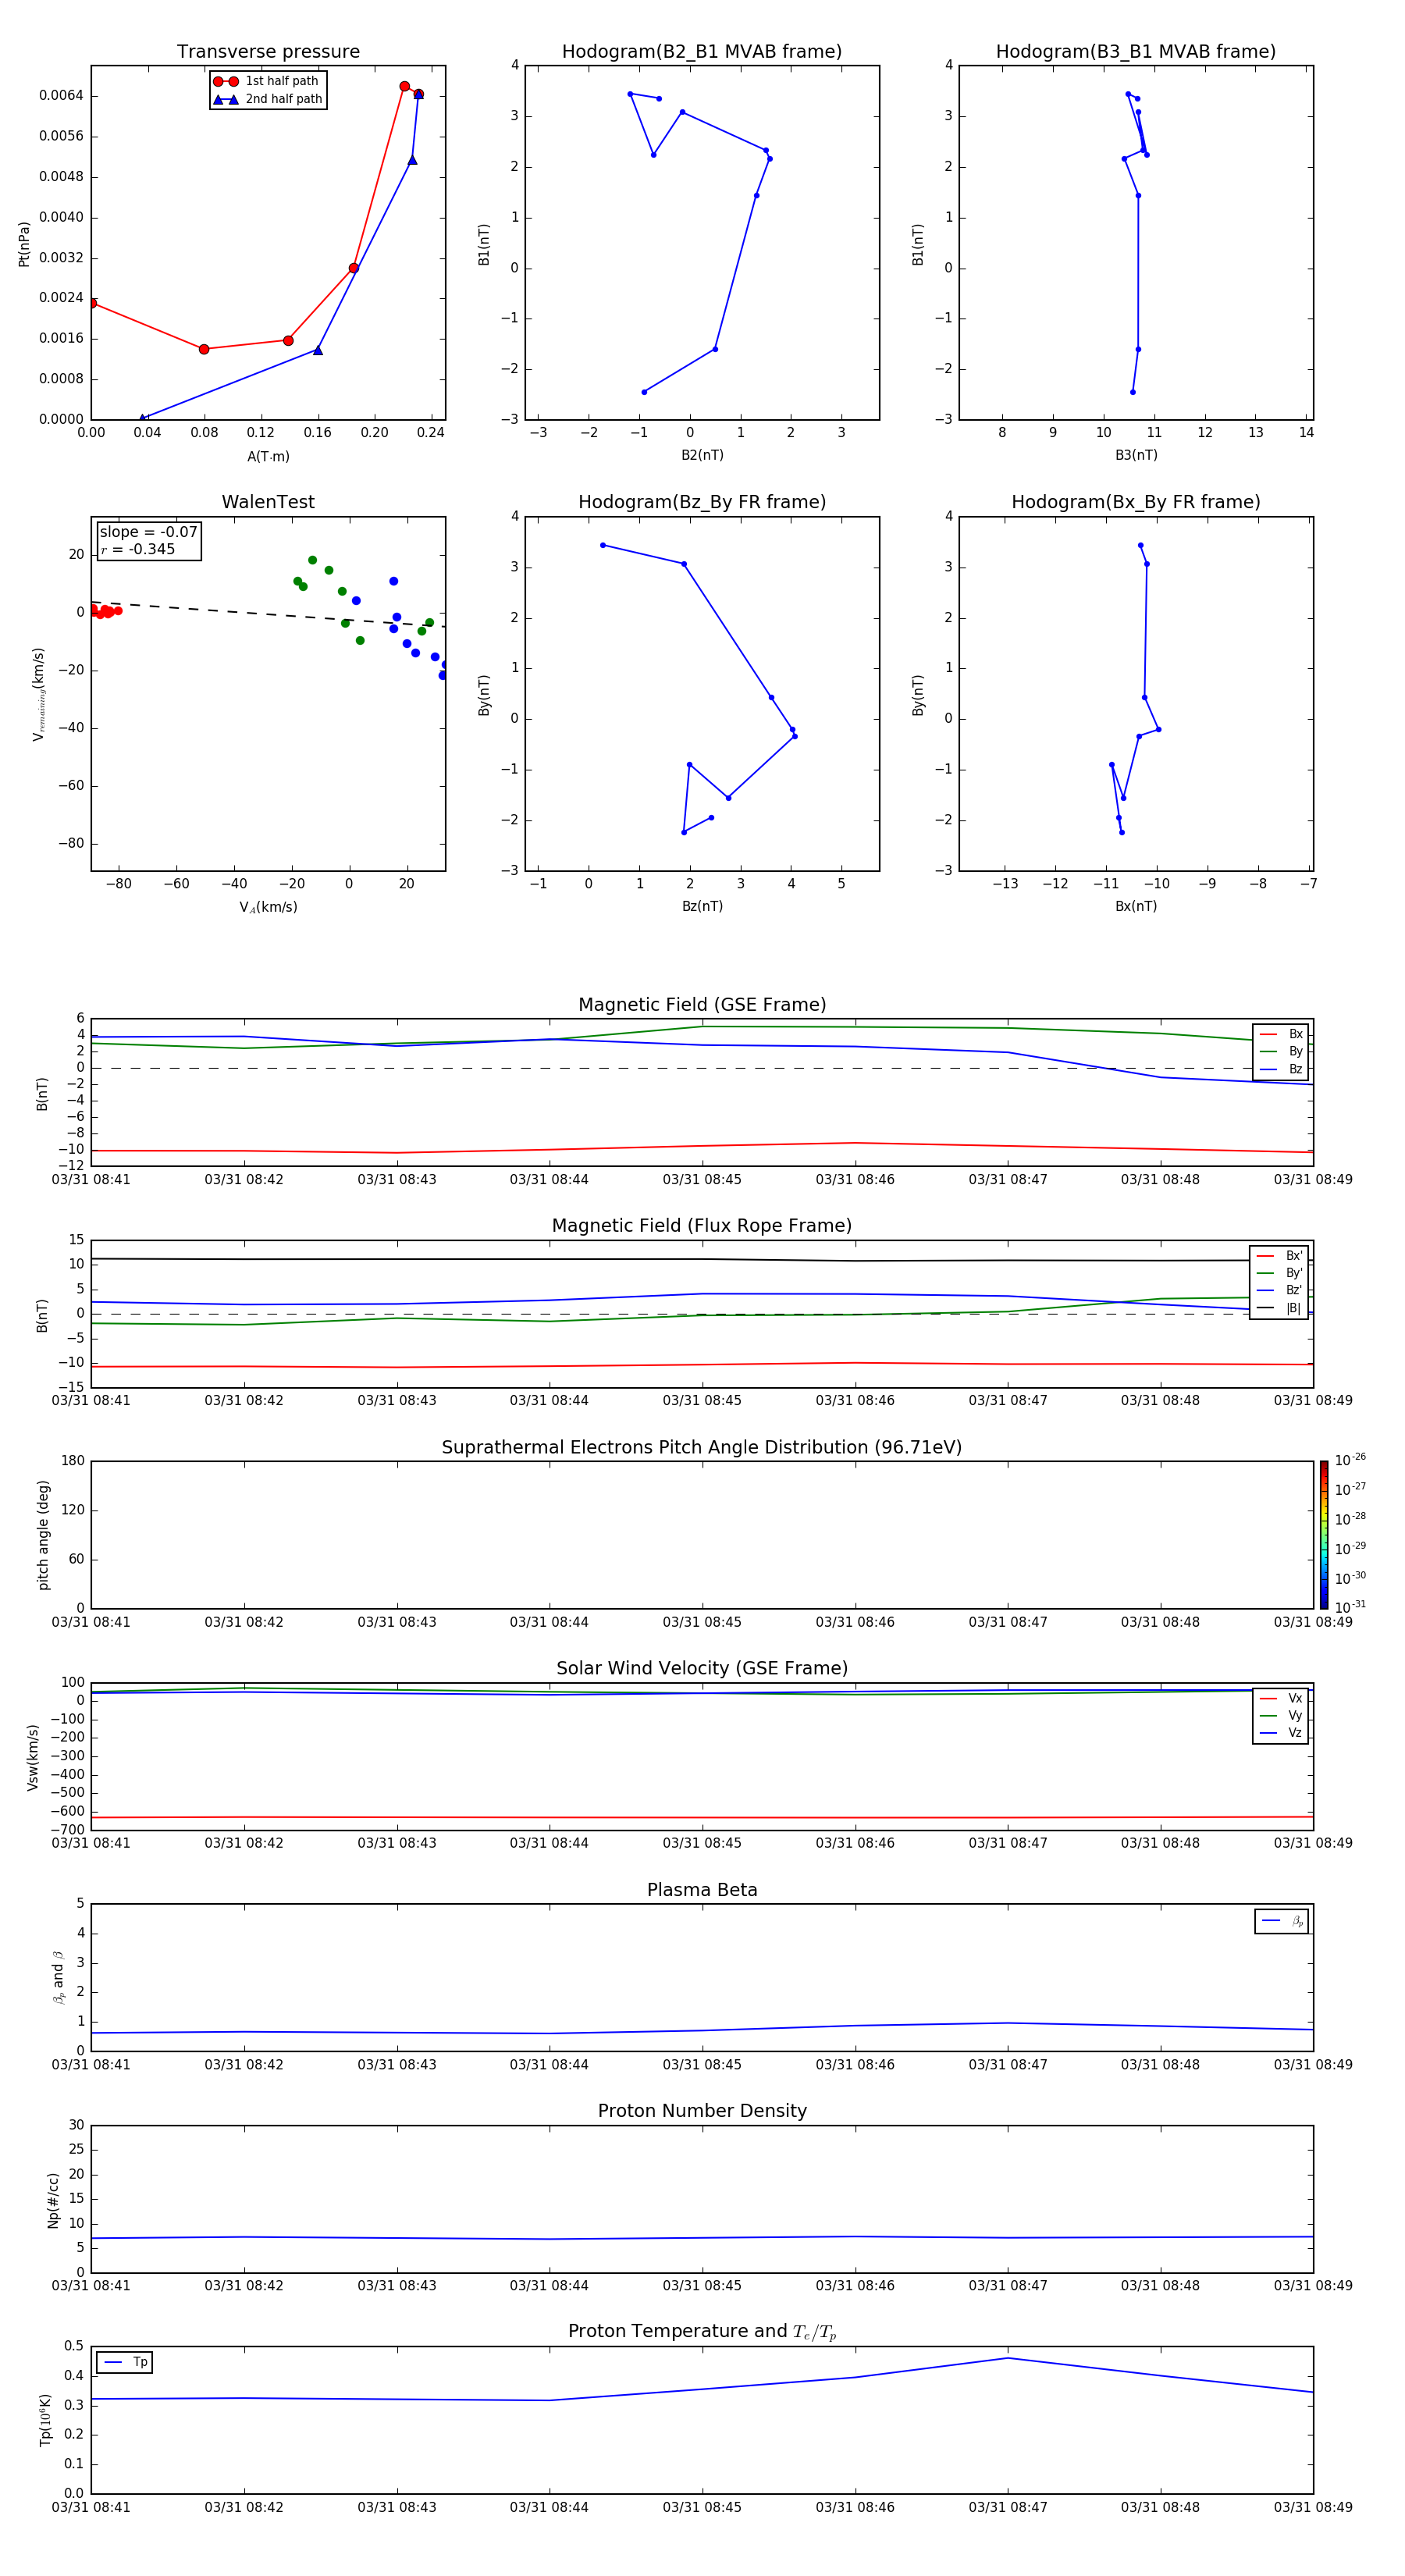Select the βp legend in Plasma Beta
The image size is (1405, 2576).
coord(1282,1921)
